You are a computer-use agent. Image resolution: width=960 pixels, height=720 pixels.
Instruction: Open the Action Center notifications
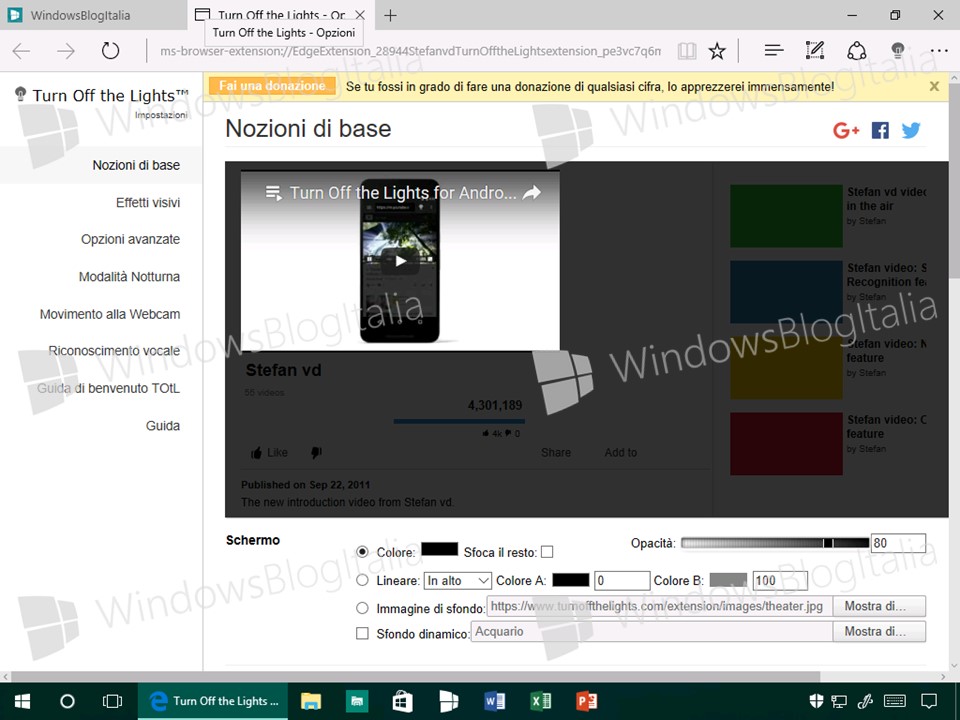pos(929,701)
